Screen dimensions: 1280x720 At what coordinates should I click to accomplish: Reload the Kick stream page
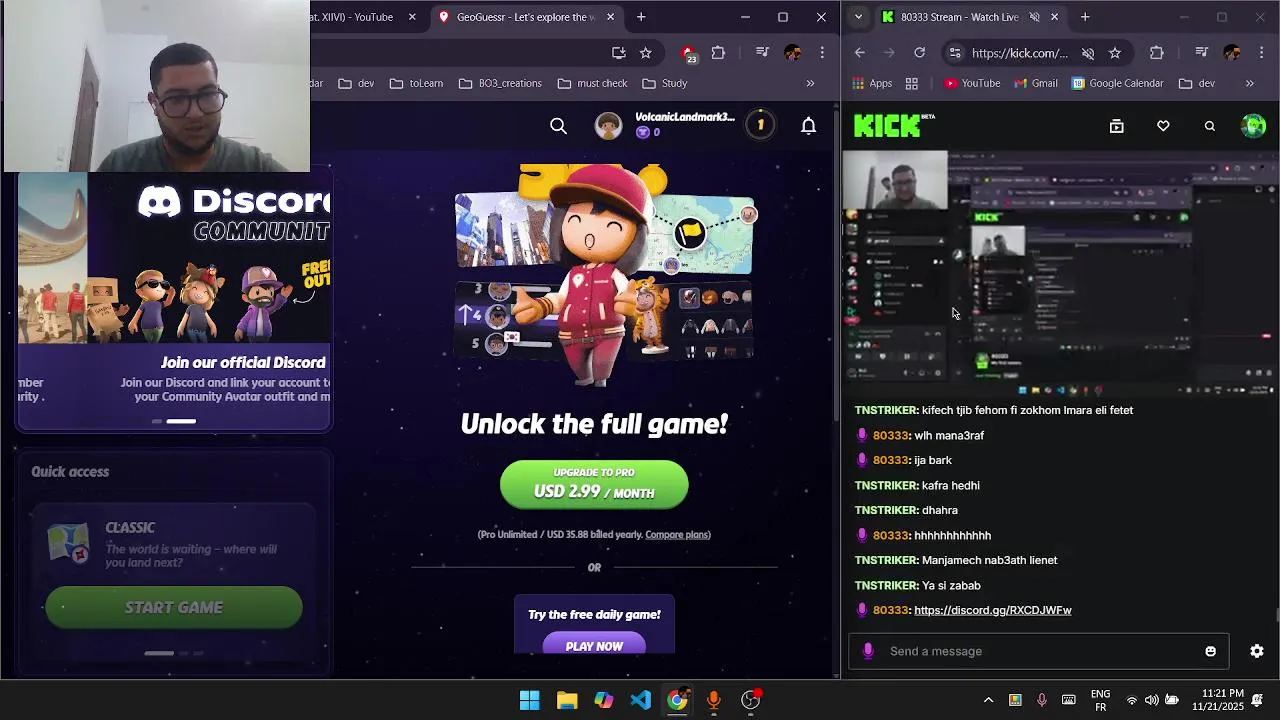tap(920, 53)
